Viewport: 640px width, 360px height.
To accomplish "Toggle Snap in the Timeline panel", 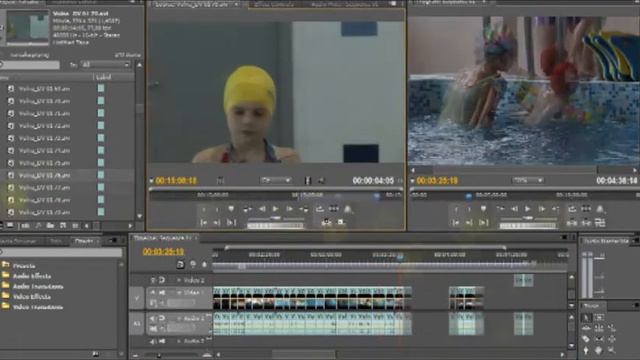I will (x=180, y=264).
